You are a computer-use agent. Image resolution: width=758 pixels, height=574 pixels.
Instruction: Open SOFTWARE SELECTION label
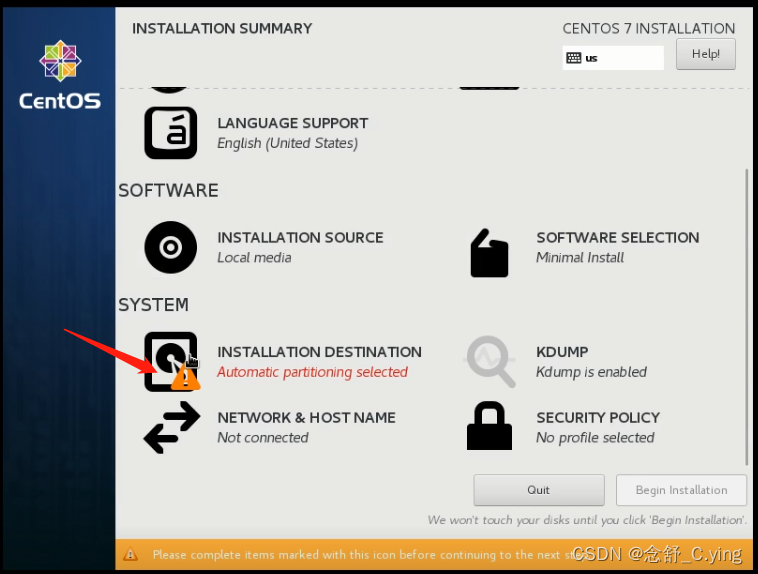[x=618, y=237]
